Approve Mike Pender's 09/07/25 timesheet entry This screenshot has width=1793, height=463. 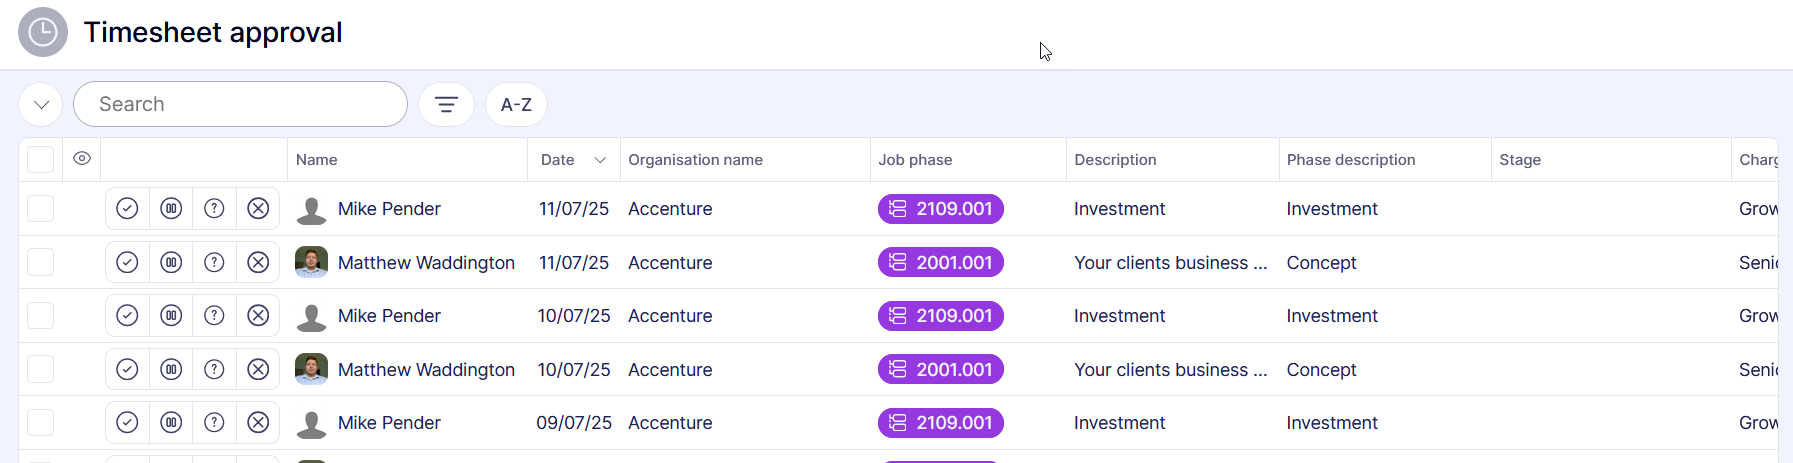[127, 423]
